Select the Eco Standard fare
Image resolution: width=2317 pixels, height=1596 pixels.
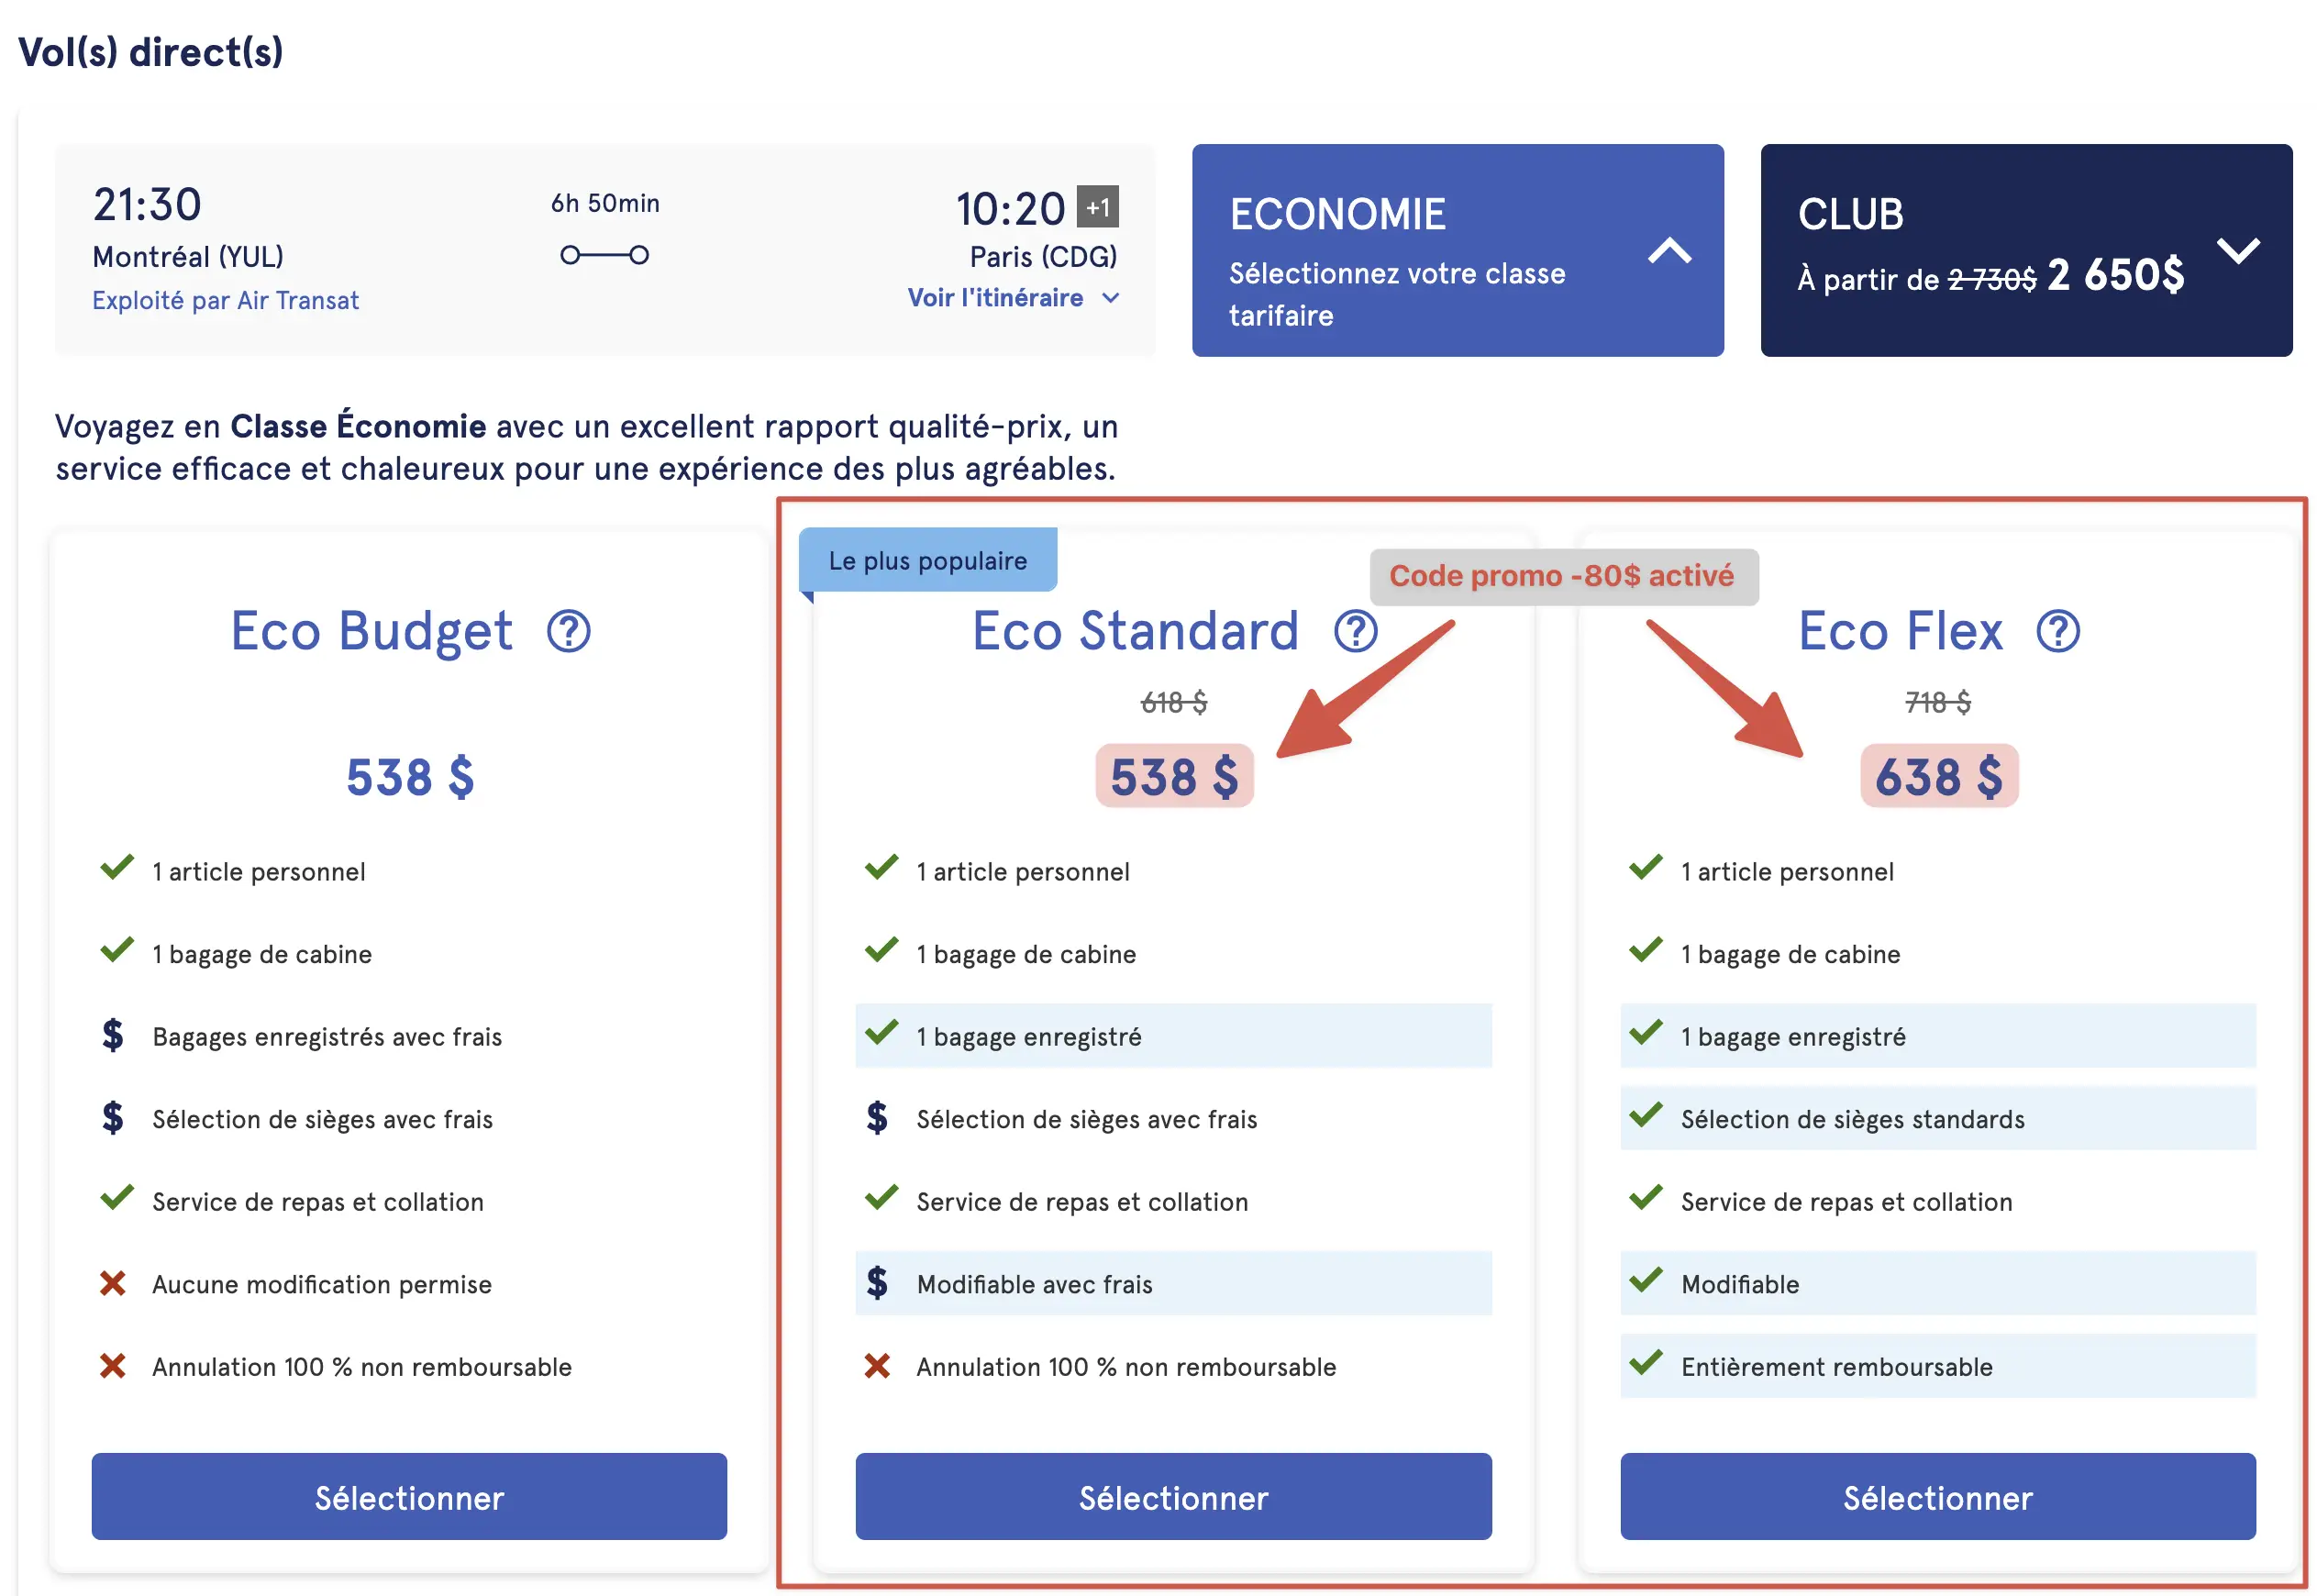(x=1172, y=1496)
